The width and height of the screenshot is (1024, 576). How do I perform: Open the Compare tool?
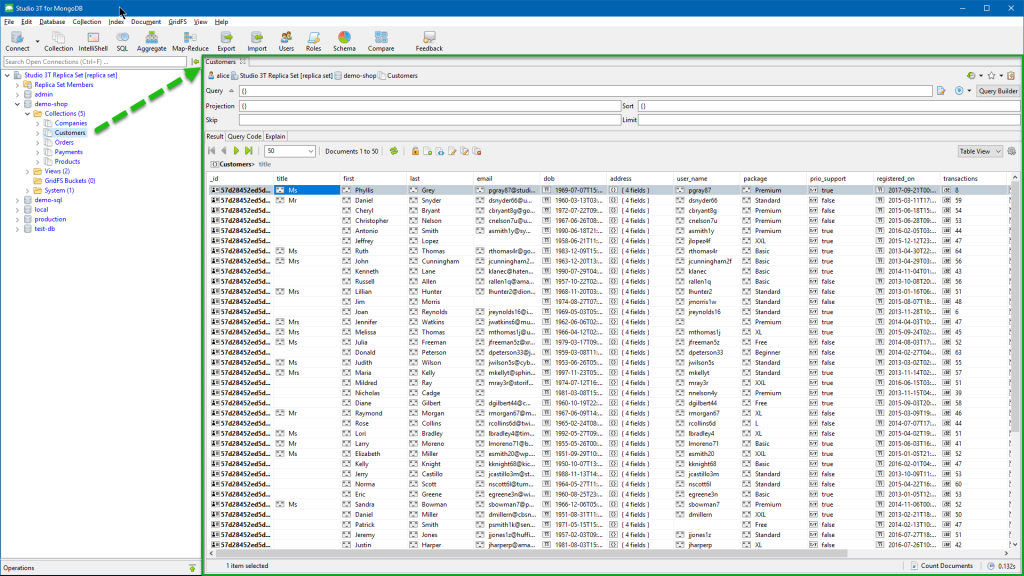coord(381,41)
